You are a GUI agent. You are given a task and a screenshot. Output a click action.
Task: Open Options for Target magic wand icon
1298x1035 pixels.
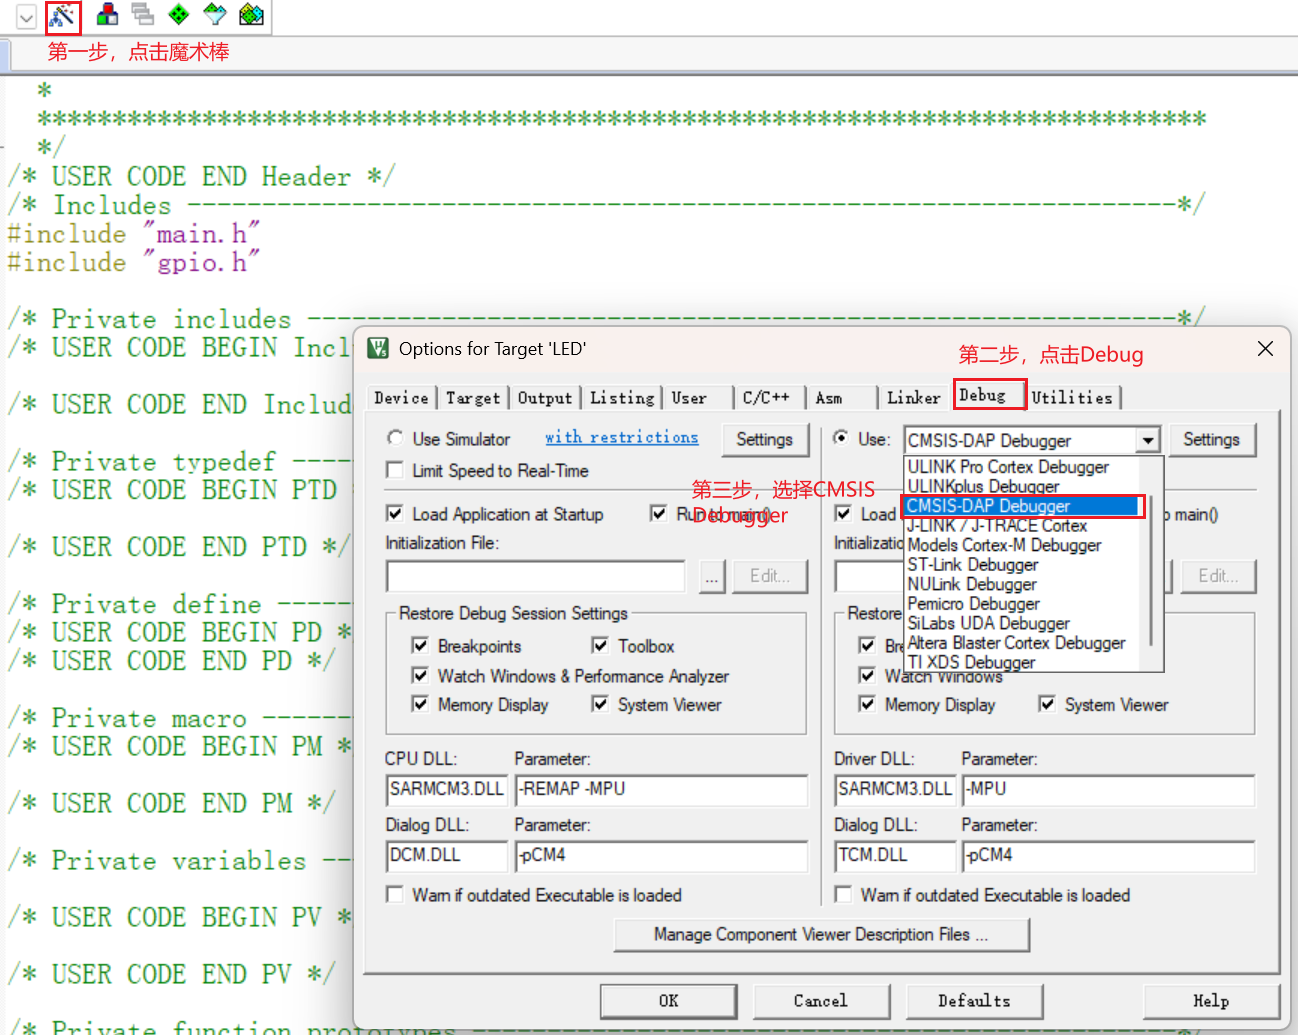coord(62,15)
